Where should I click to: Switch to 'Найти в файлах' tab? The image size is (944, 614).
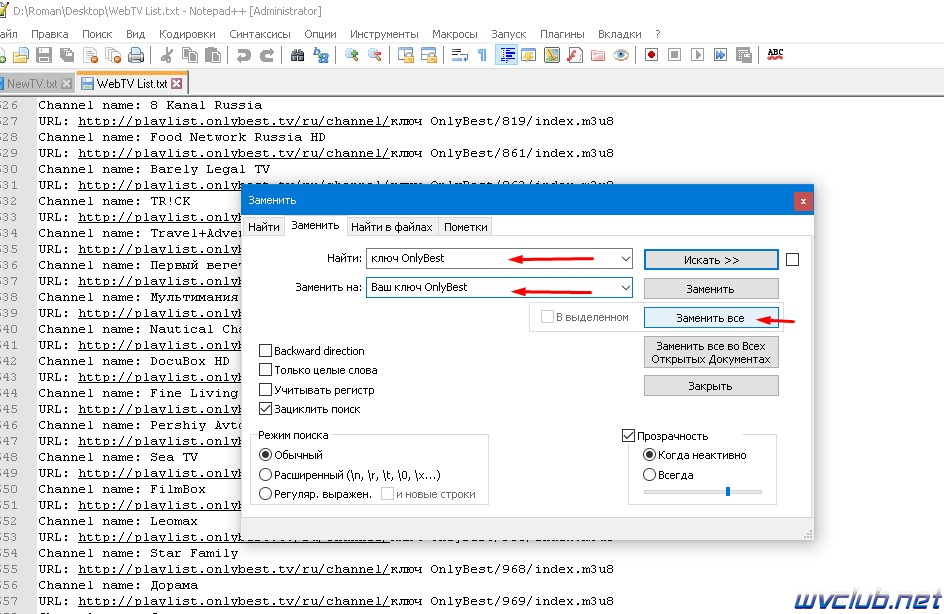(x=392, y=227)
